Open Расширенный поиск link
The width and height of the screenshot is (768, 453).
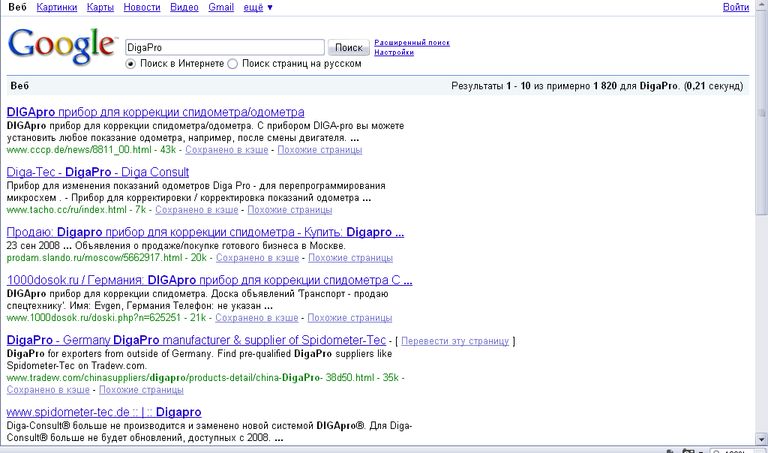(412, 43)
